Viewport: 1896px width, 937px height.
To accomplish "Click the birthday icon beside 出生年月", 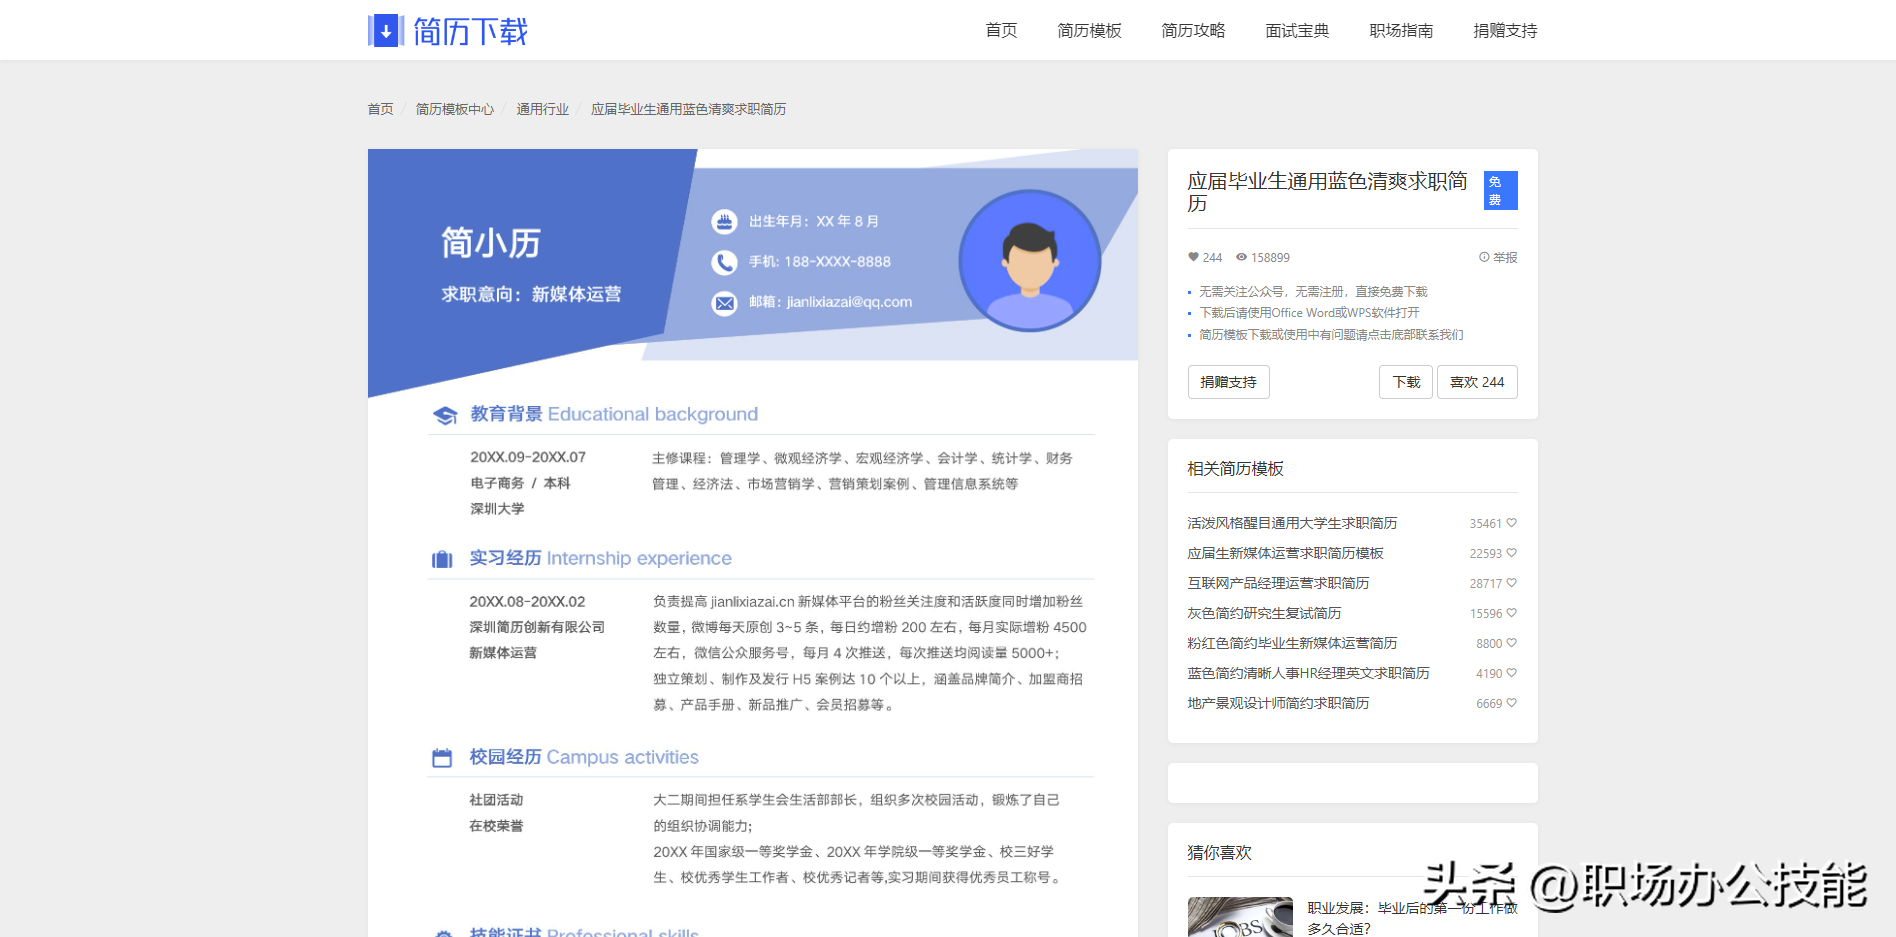I will (725, 221).
